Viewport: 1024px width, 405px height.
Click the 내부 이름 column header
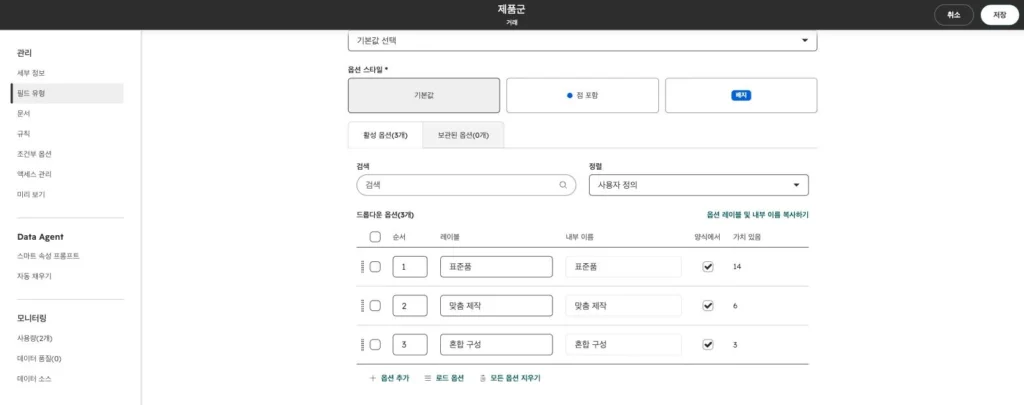point(579,237)
